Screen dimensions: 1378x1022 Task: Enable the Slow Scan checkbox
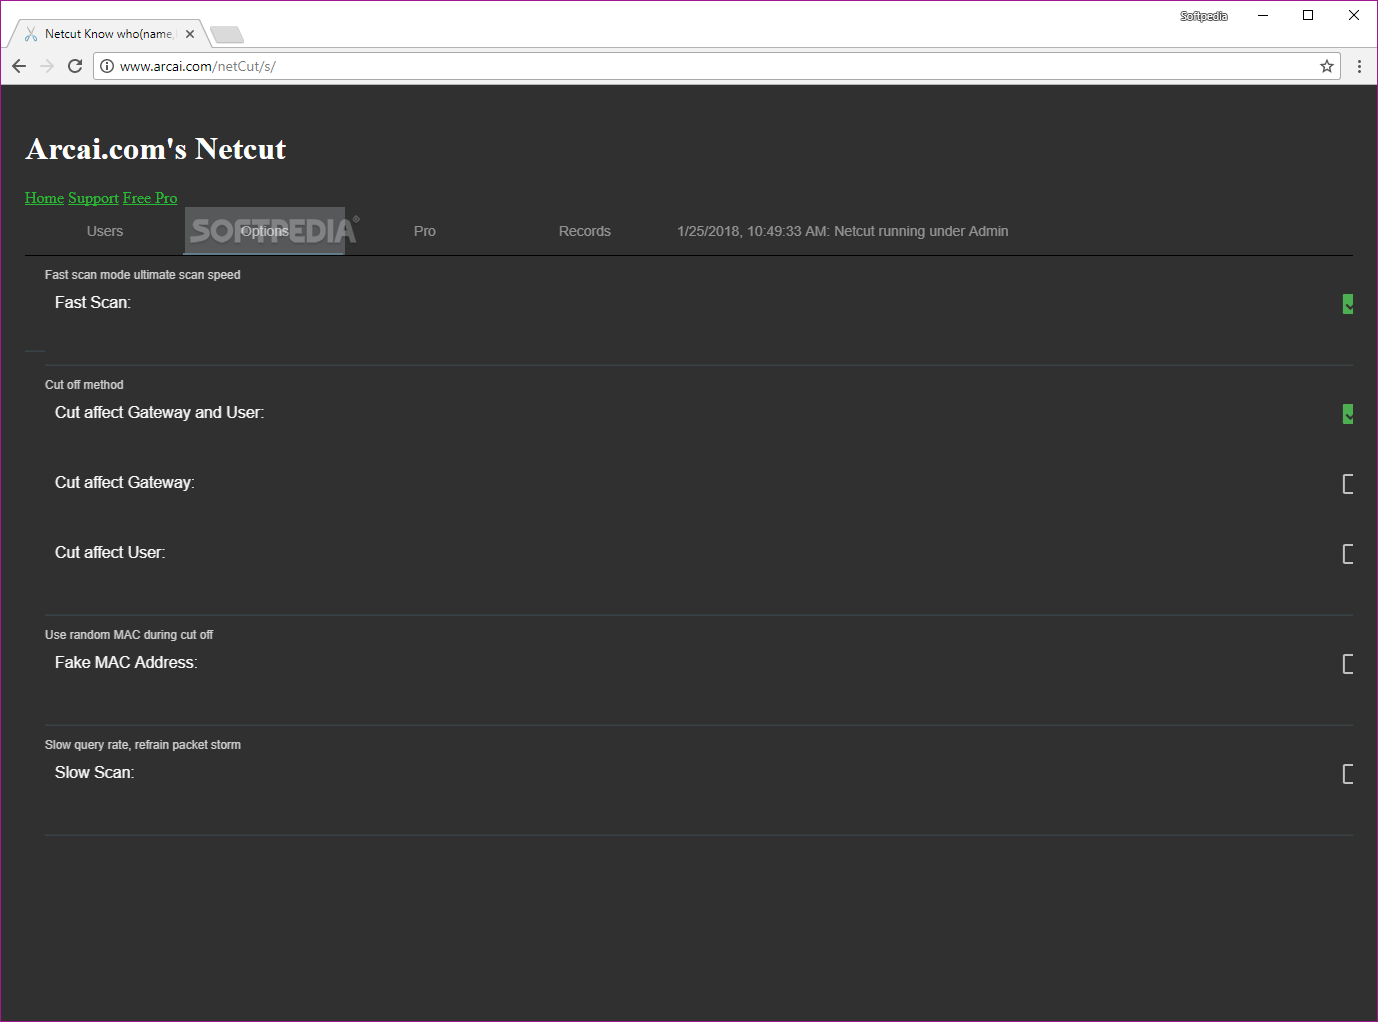tap(1347, 774)
